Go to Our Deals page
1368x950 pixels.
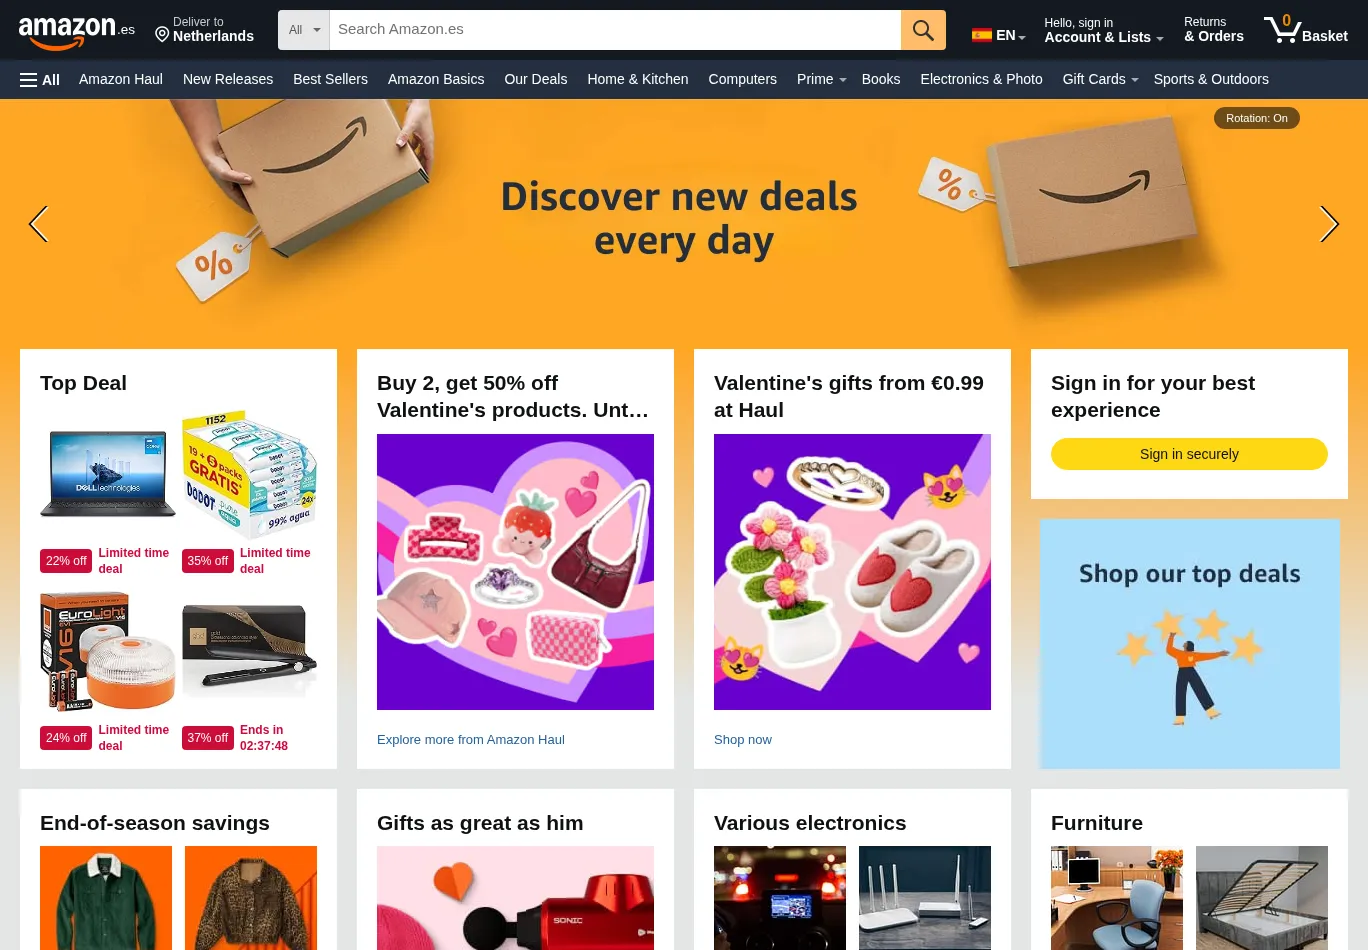[x=535, y=79]
